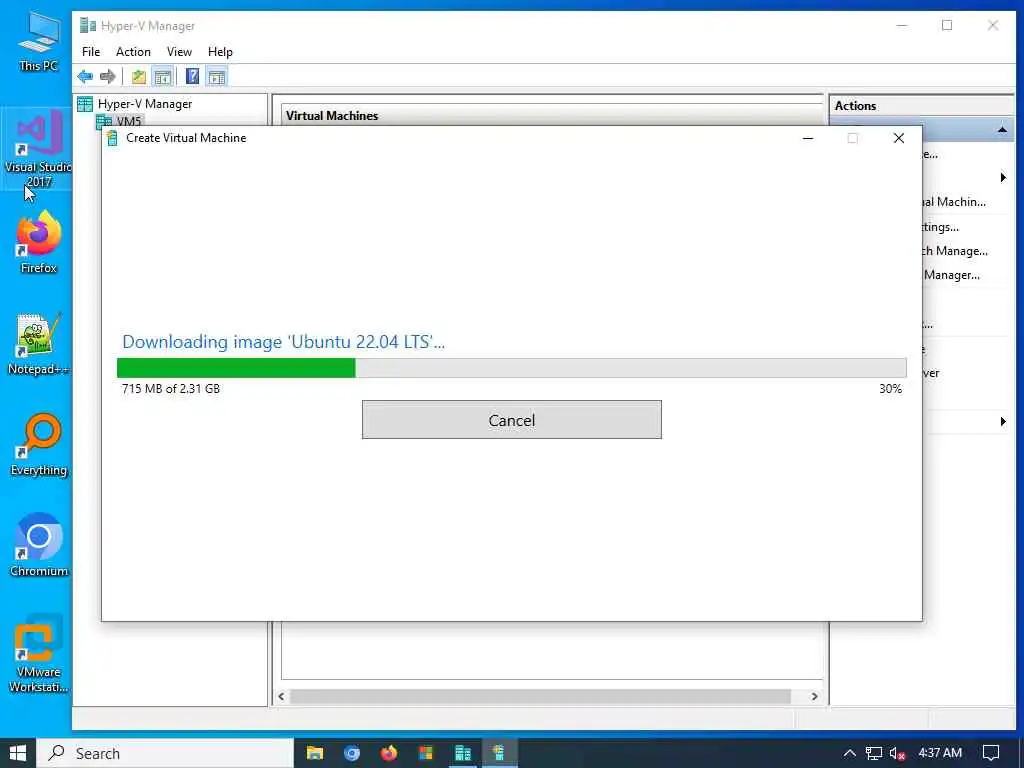
Task: Click the forward arrow in Hyper-V Manager toolbar
Action: 108,76
